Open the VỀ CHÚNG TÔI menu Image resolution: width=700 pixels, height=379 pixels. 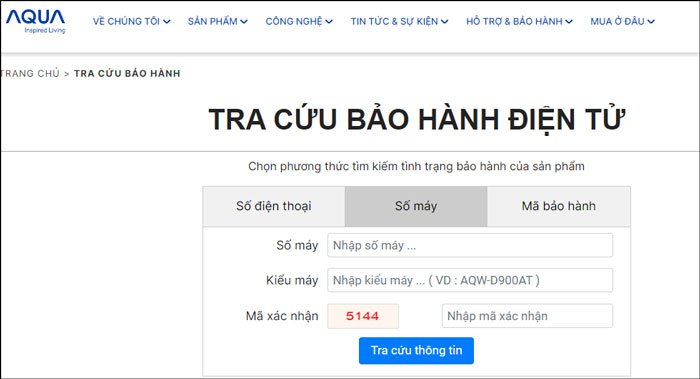click(x=132, y=21)
